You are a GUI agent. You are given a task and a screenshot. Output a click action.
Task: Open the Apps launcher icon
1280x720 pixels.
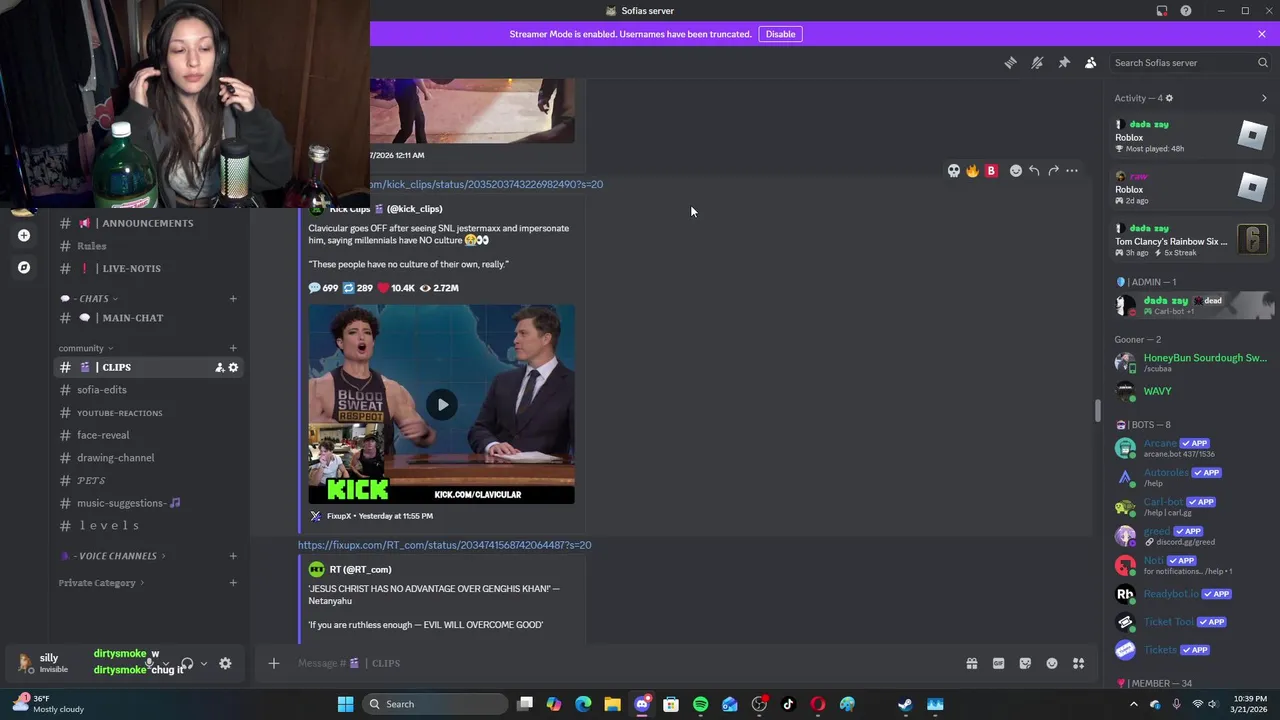coord(1079,663)
